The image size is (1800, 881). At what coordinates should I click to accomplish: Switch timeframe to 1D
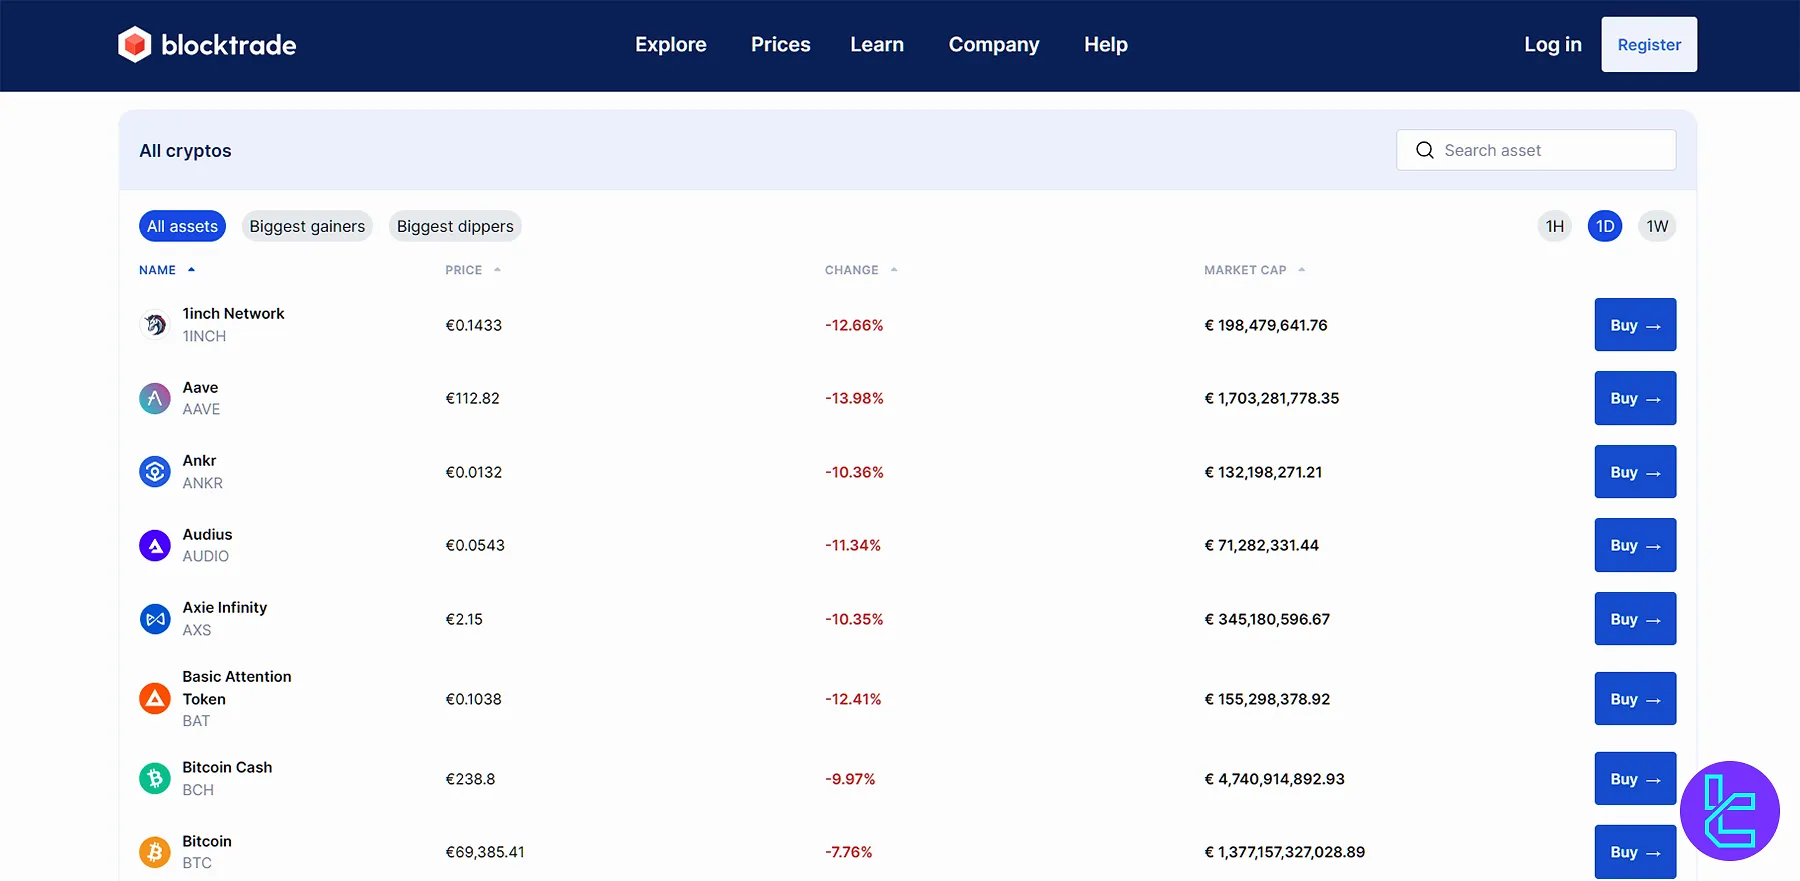1605,226
